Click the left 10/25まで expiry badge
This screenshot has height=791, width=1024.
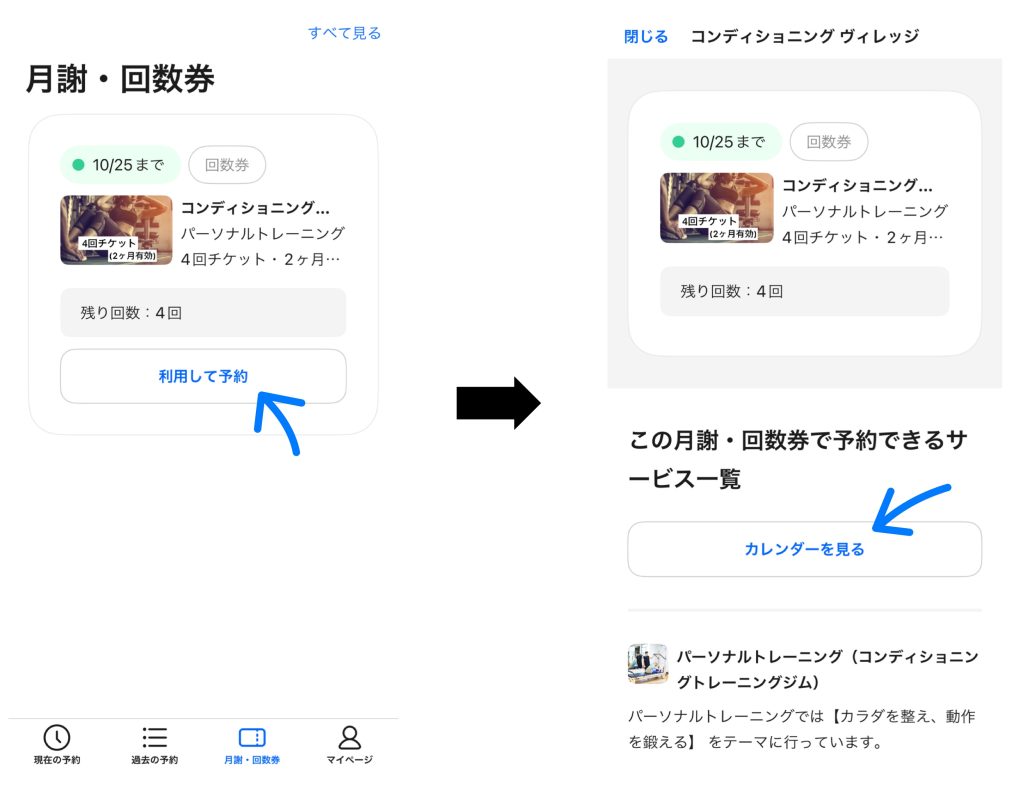[120, 165]
